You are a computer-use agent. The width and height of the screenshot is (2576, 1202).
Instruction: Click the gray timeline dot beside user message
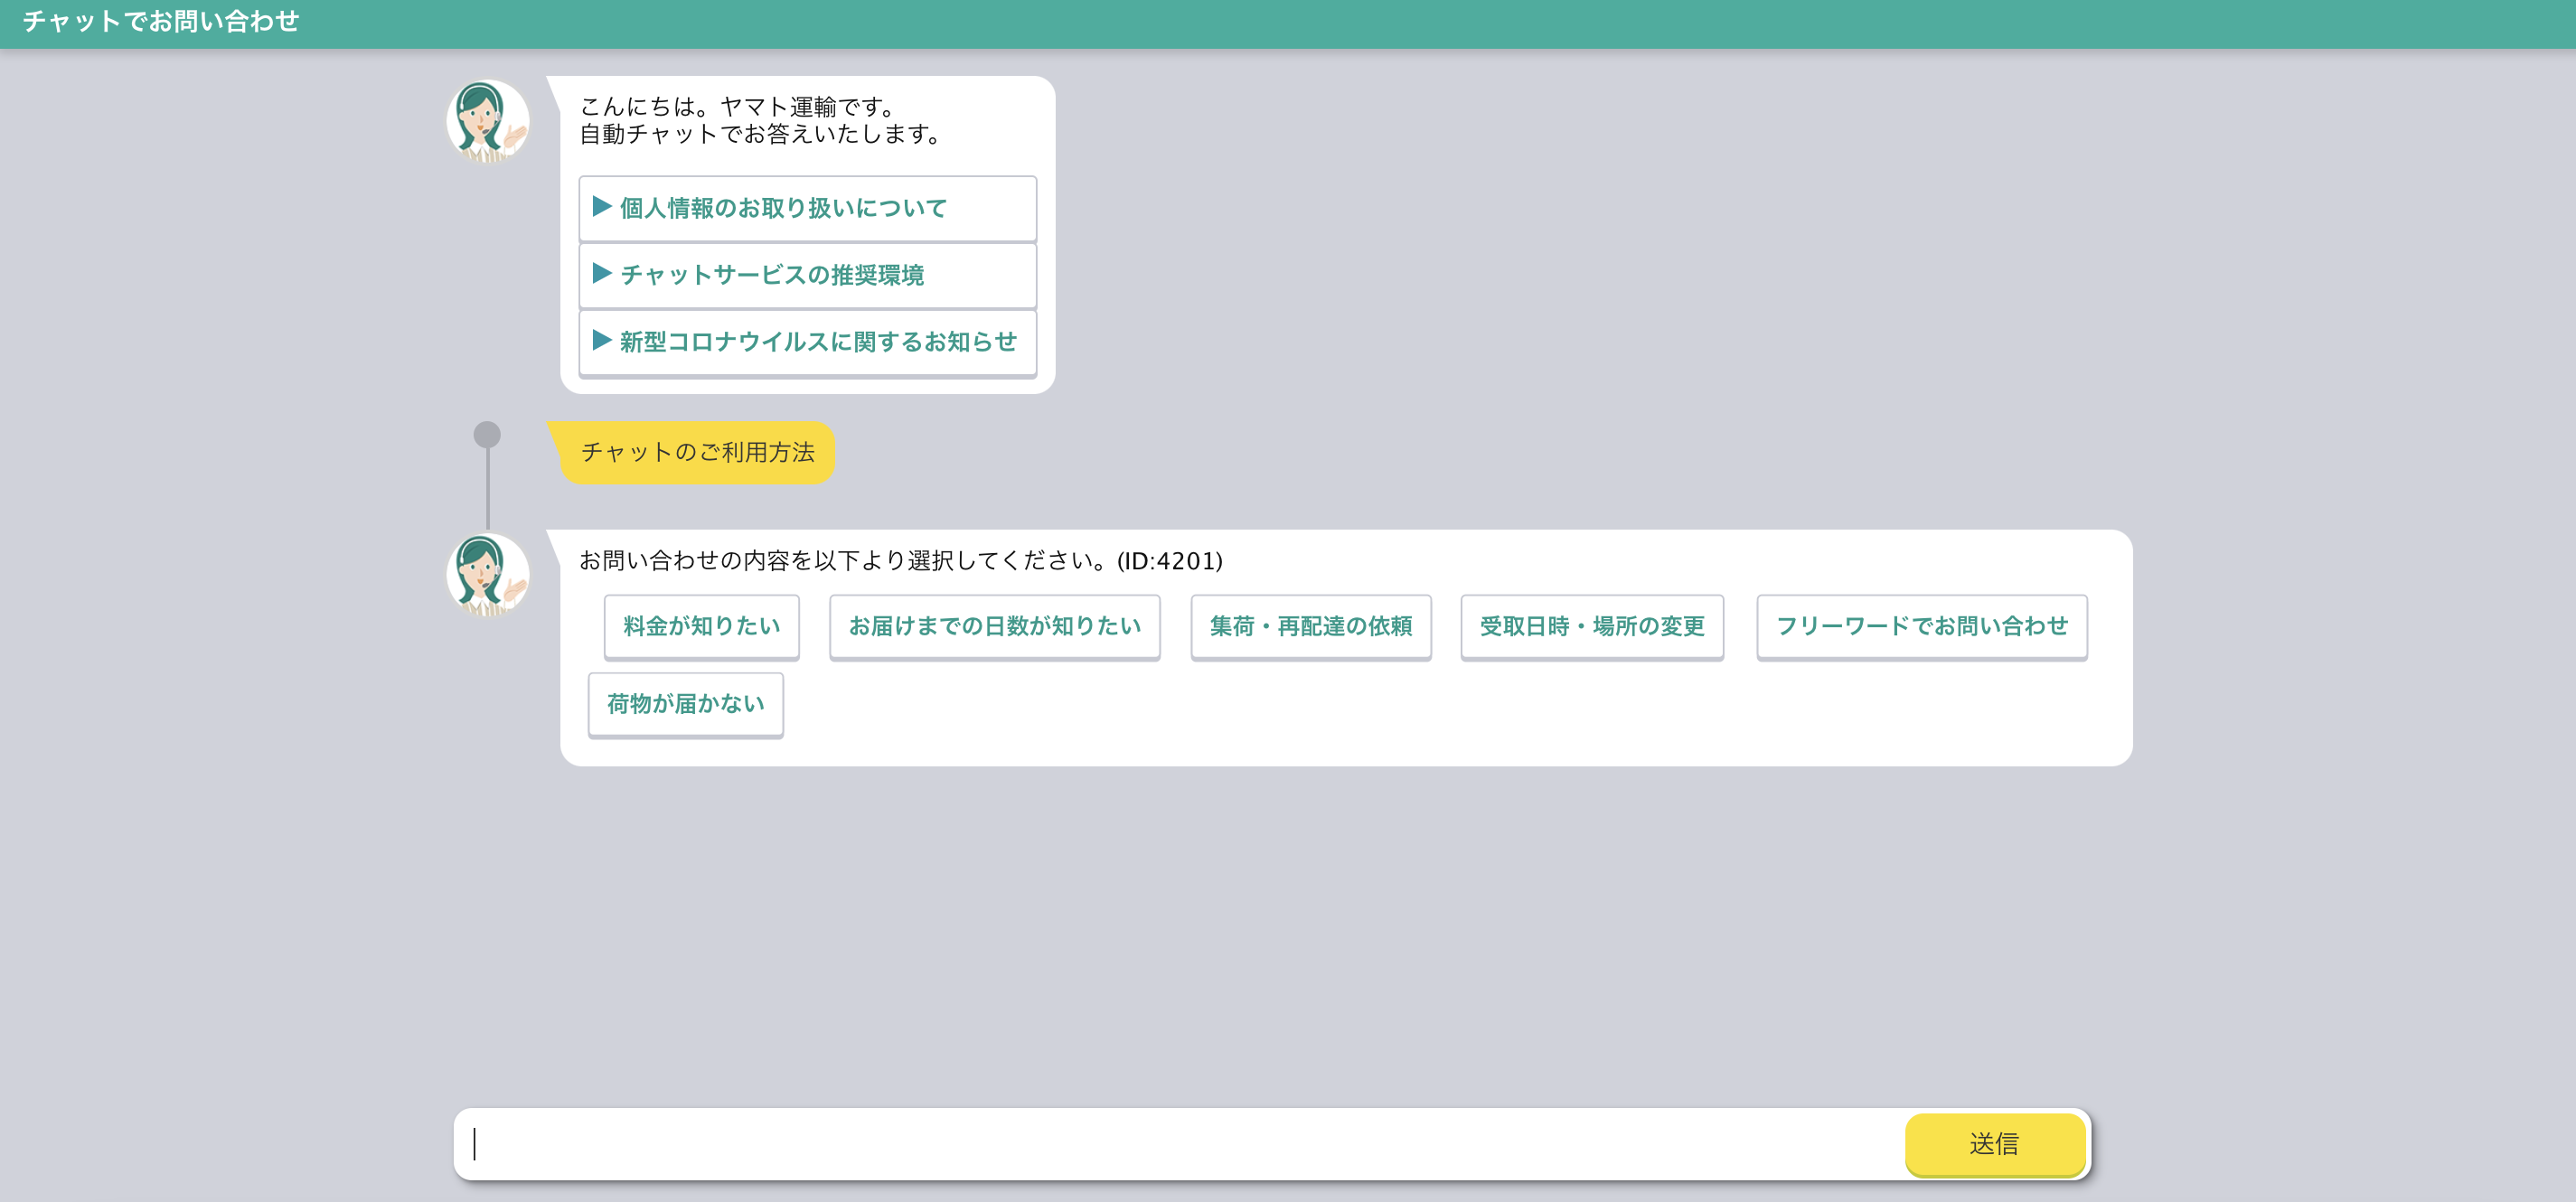tap(487, 434)
